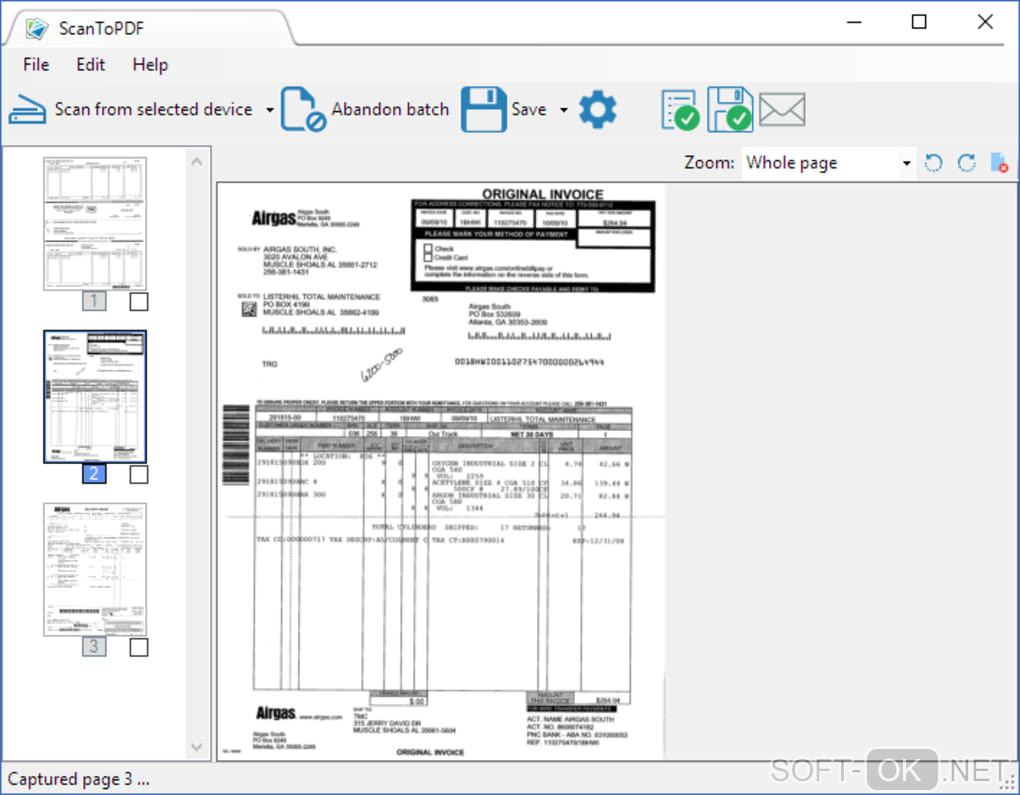Close the ScanToPDF window
Screen dimensions: 1020x795
click(x=985, y=22)
